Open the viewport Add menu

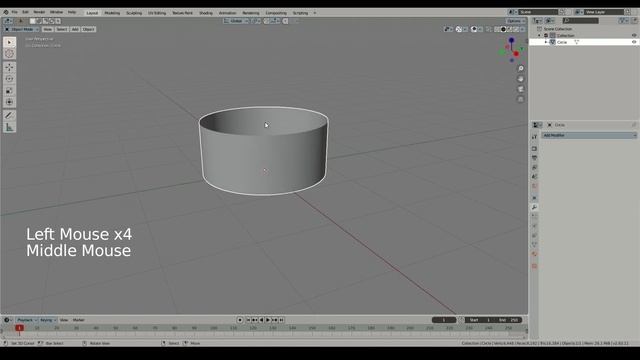75,29
